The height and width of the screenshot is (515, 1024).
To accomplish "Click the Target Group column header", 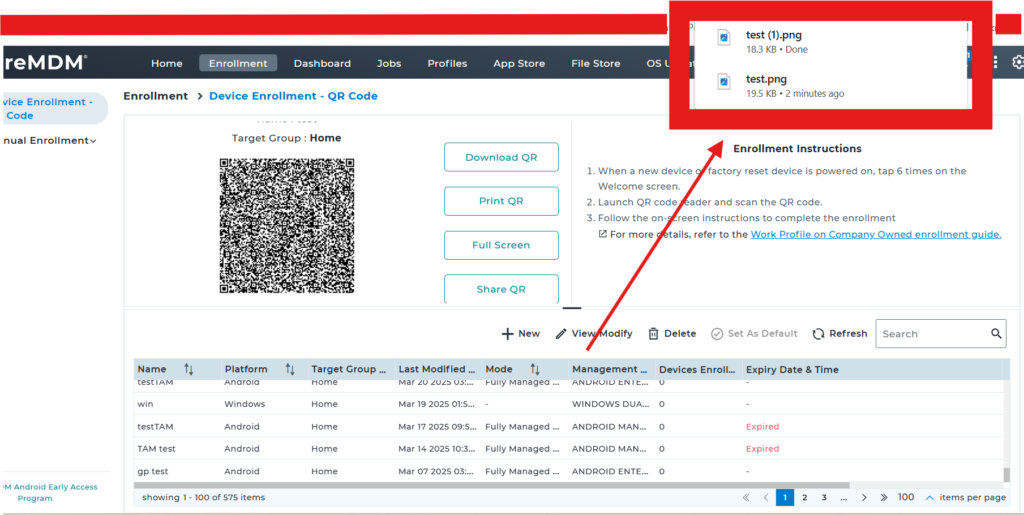I will pos(349,369).
